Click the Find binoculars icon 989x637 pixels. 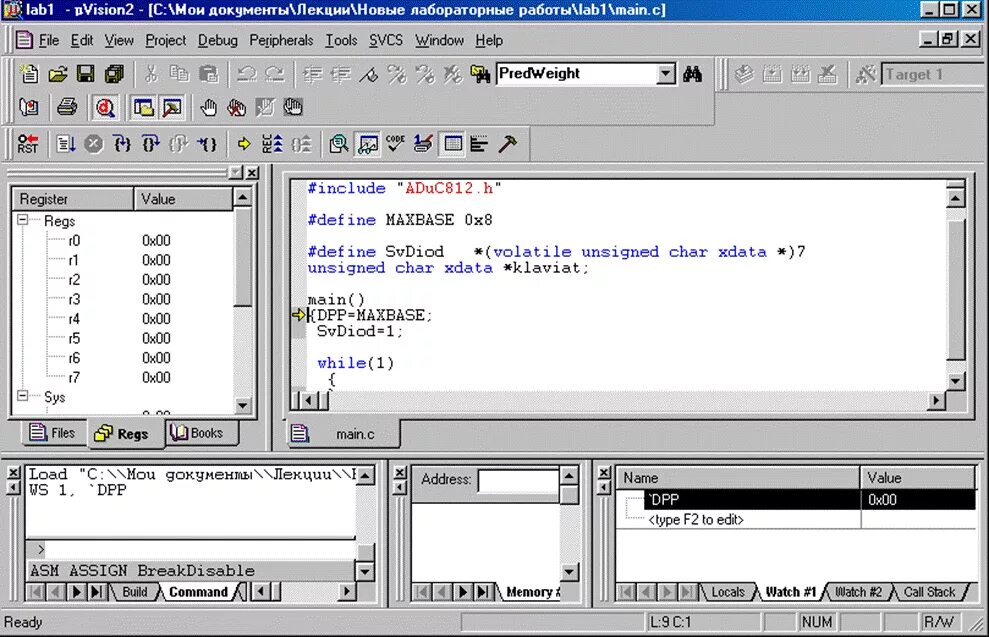692,74
